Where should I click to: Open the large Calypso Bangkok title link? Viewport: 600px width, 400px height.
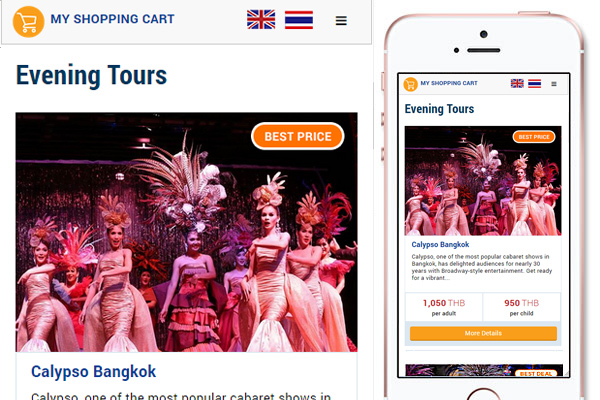tap(93, 371)
